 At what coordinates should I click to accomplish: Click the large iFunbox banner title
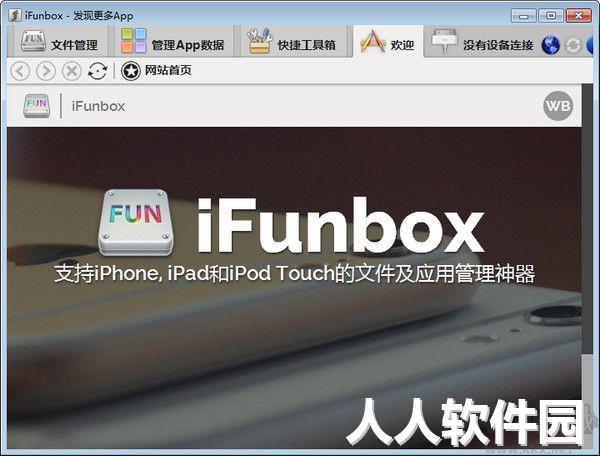341,225
